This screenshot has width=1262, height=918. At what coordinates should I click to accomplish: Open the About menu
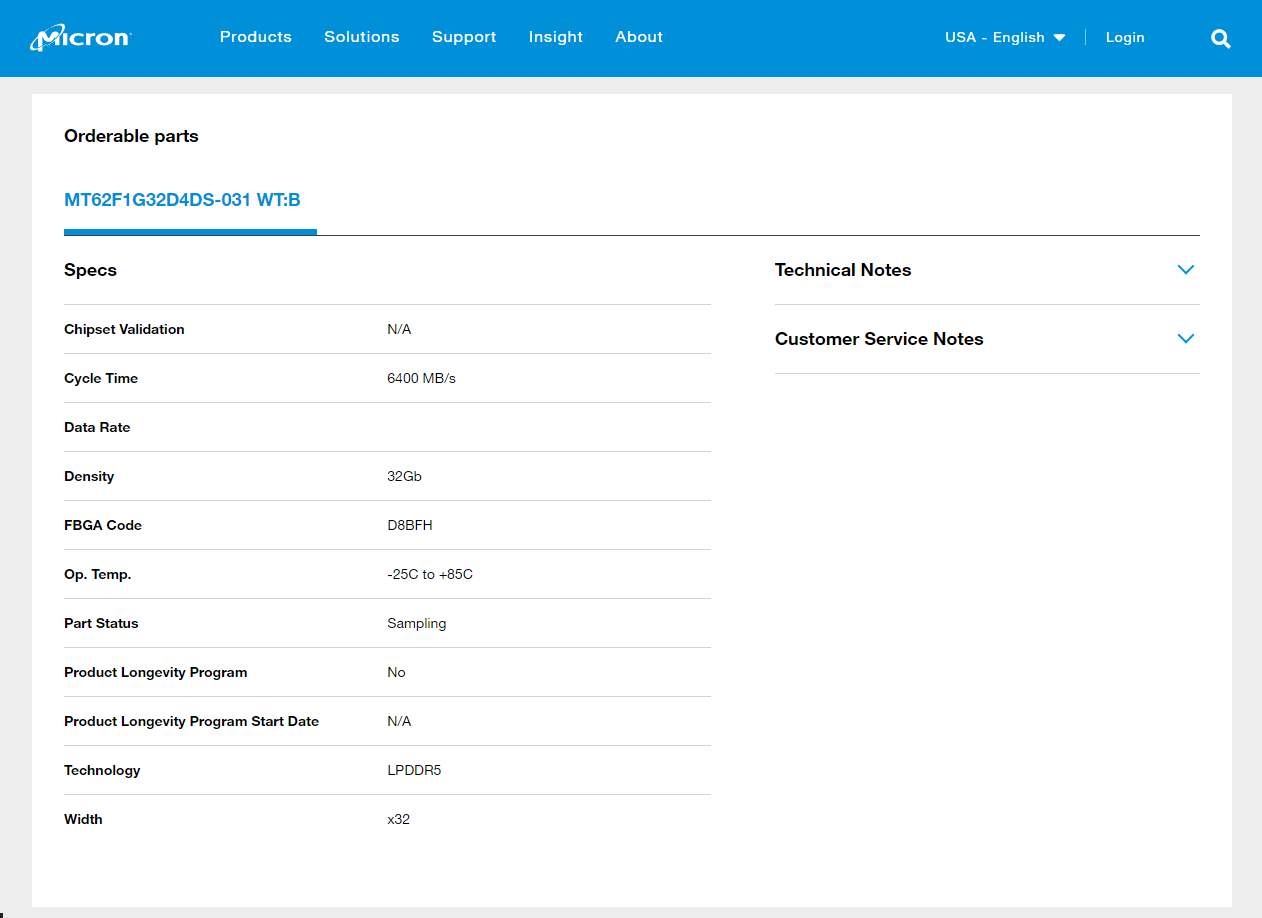point(639,37)
